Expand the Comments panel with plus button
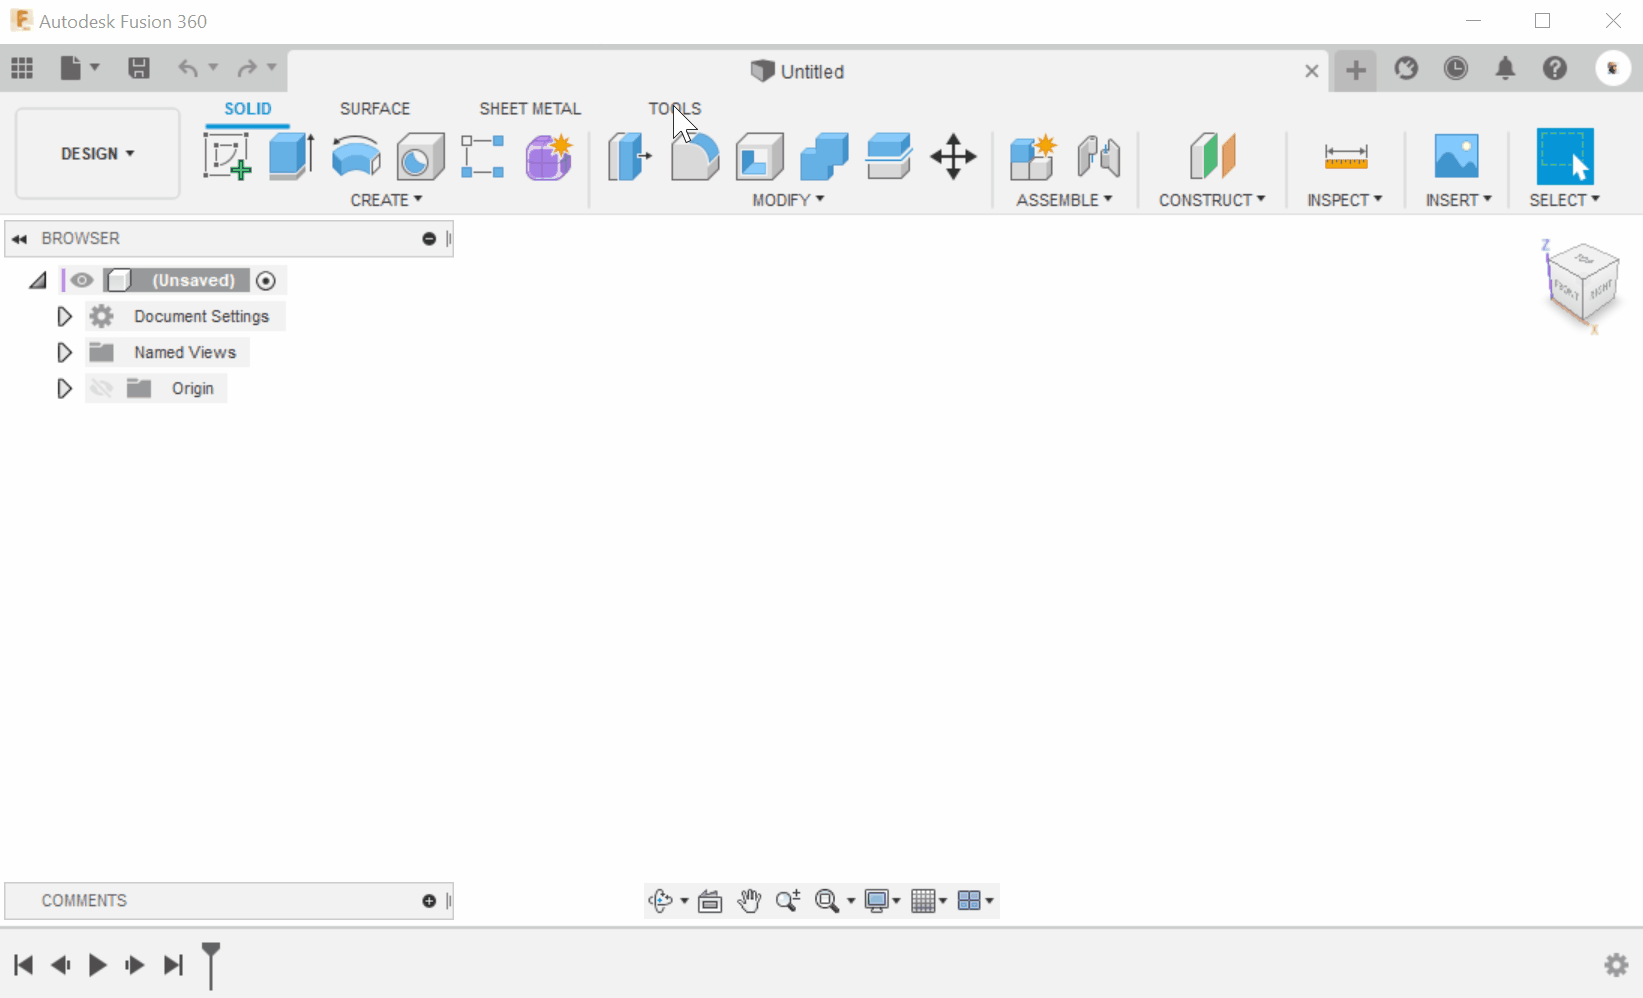1643x998 pixels. point(429,901)
